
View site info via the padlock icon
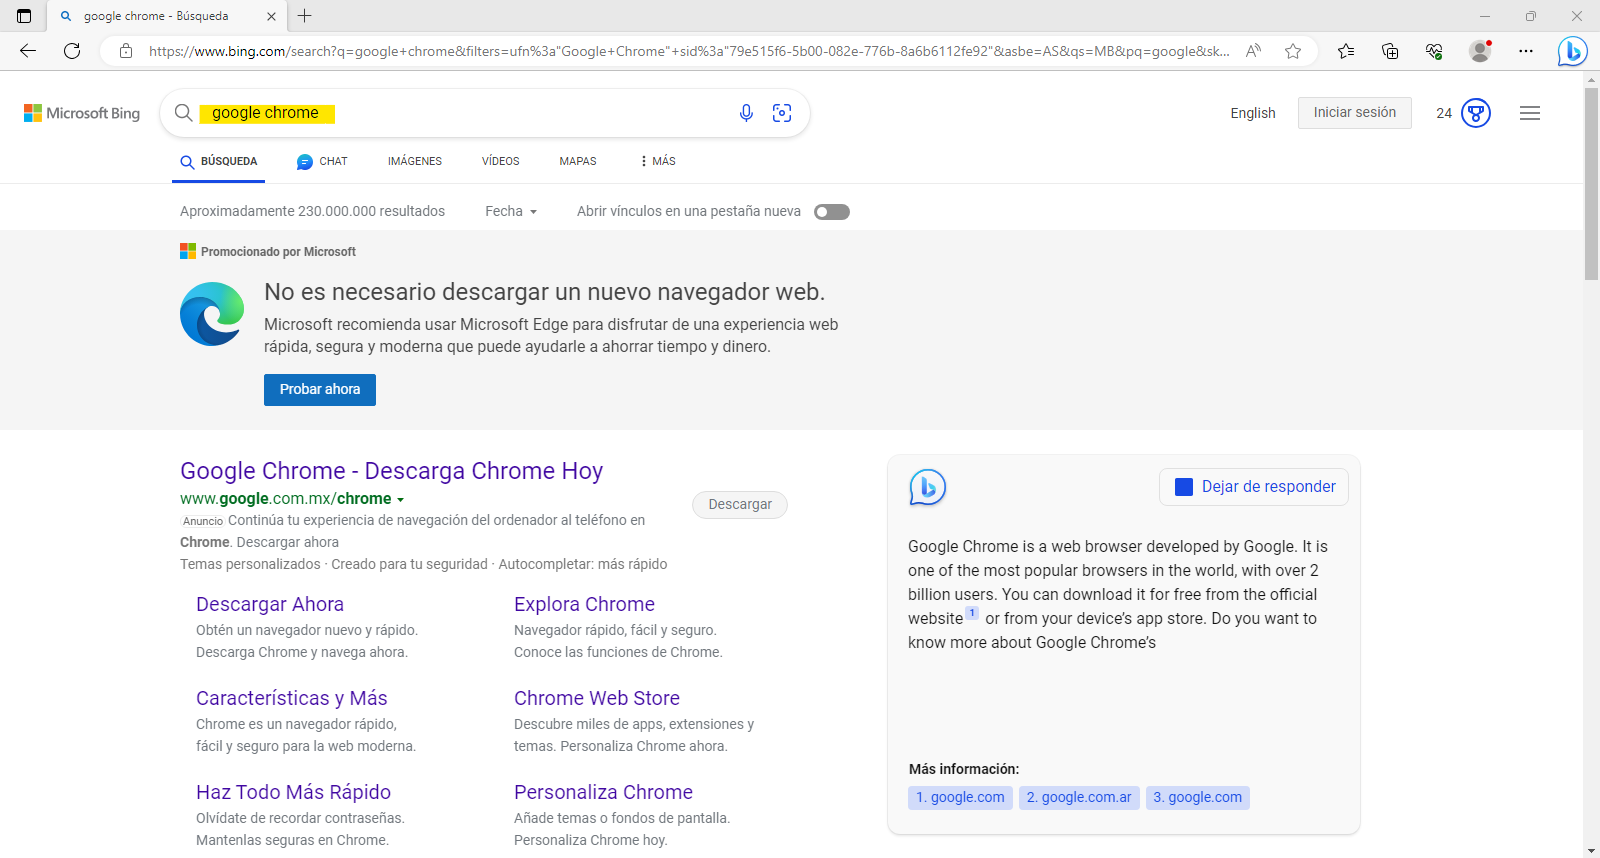(x=126, y=51)
